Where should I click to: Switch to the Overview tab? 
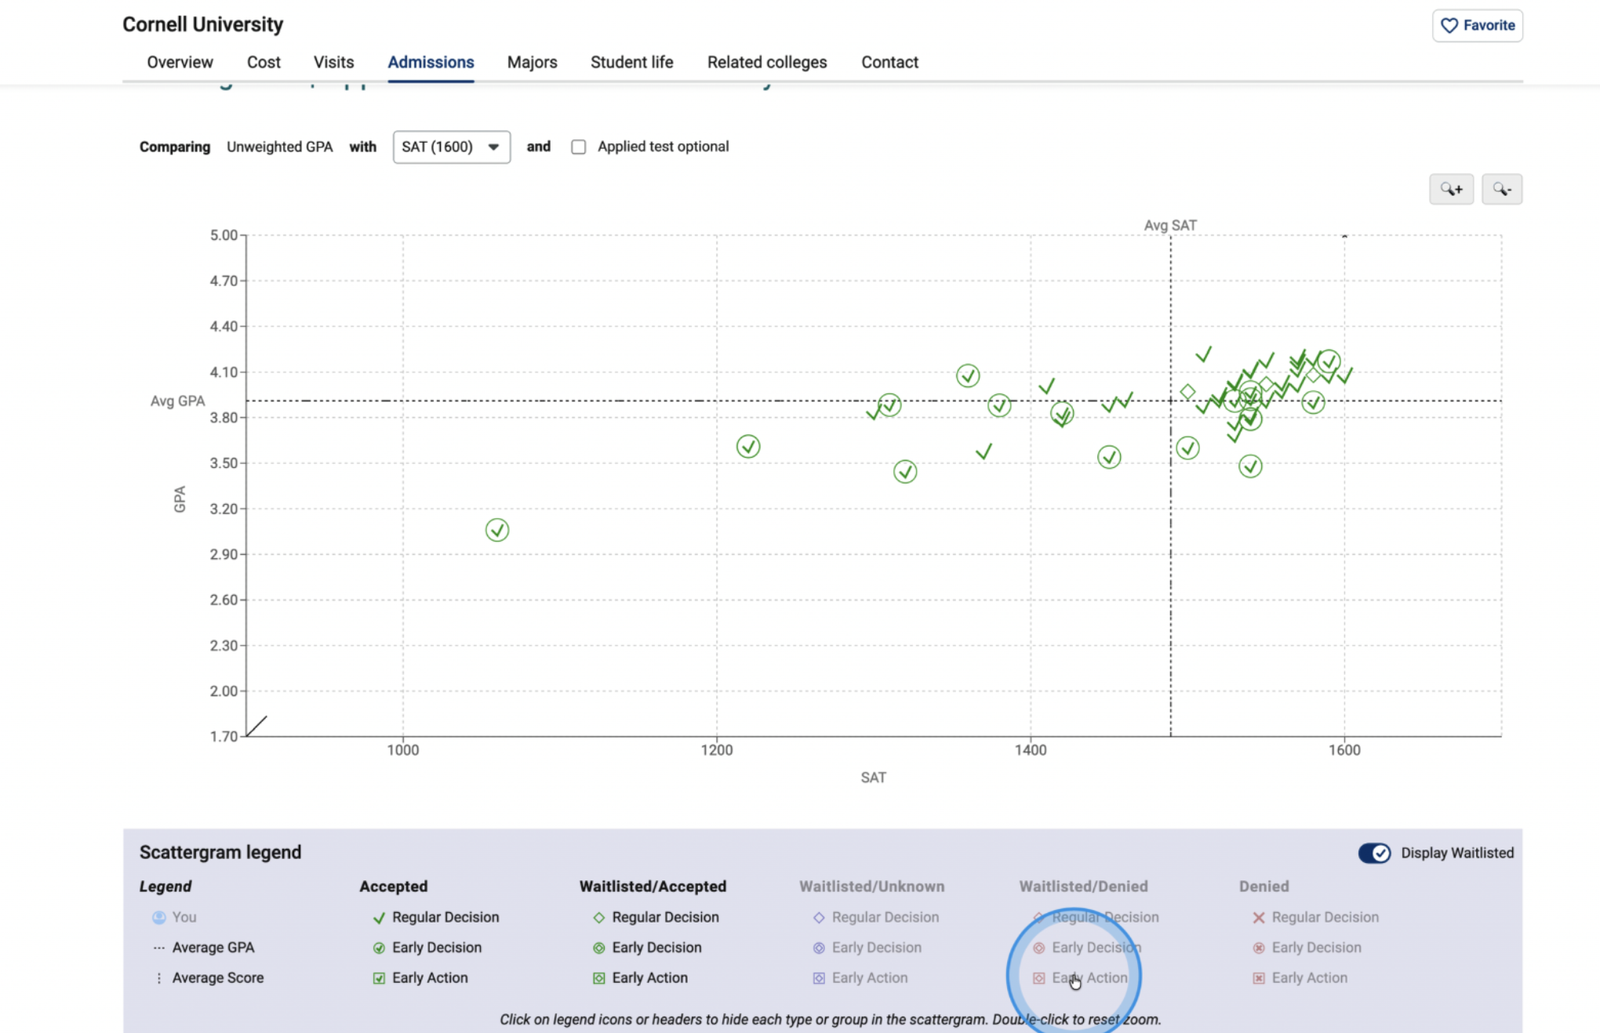(x=180, y=62)
